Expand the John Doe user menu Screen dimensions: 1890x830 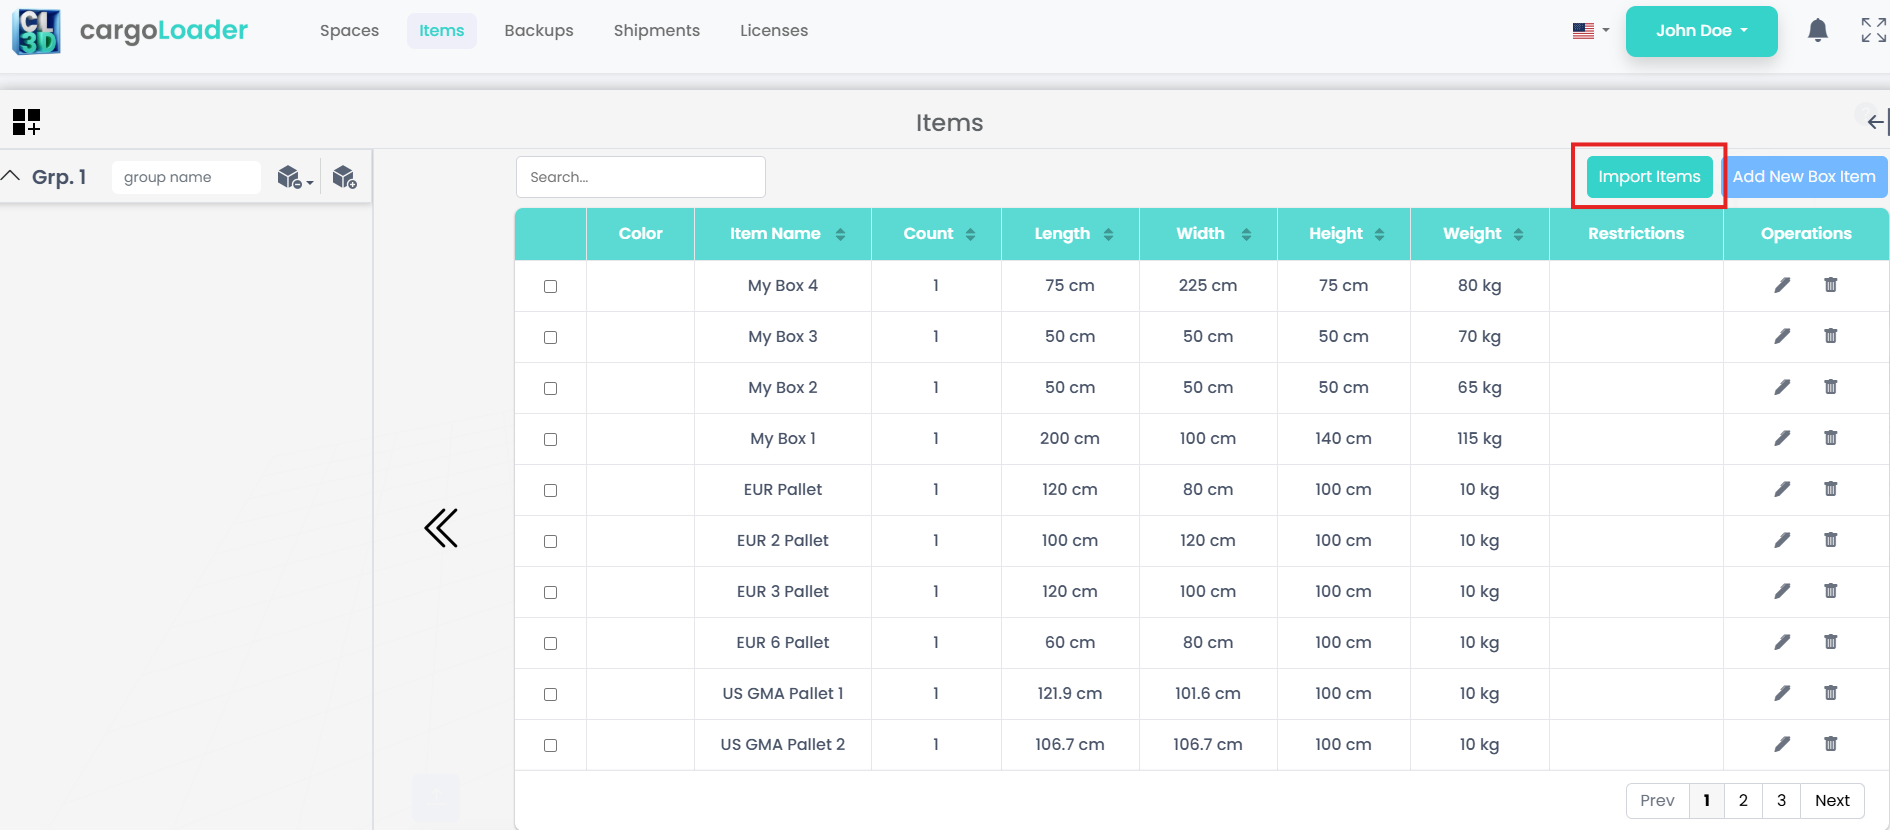(1701, 31)
